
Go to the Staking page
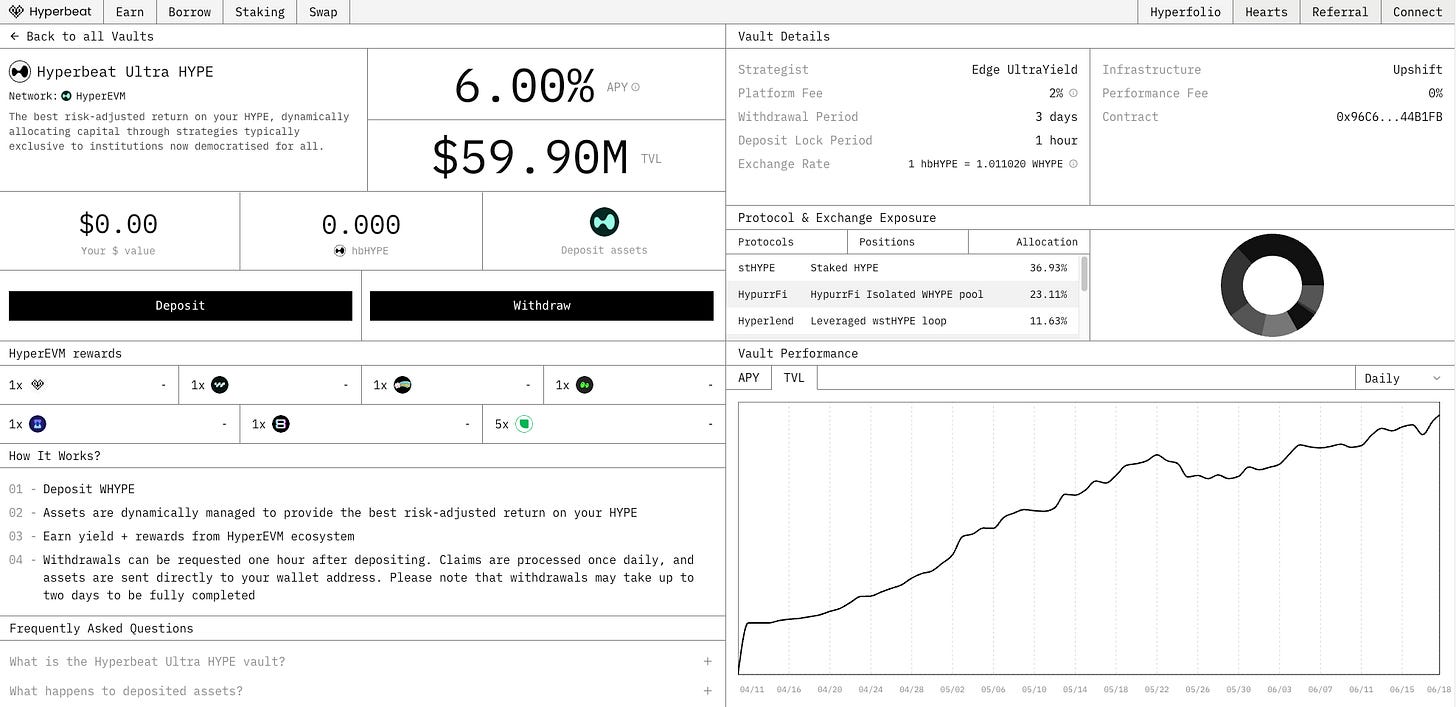260,12
